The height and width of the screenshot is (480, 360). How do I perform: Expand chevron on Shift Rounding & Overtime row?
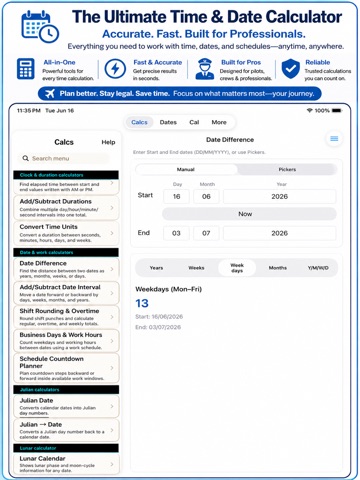112,317
